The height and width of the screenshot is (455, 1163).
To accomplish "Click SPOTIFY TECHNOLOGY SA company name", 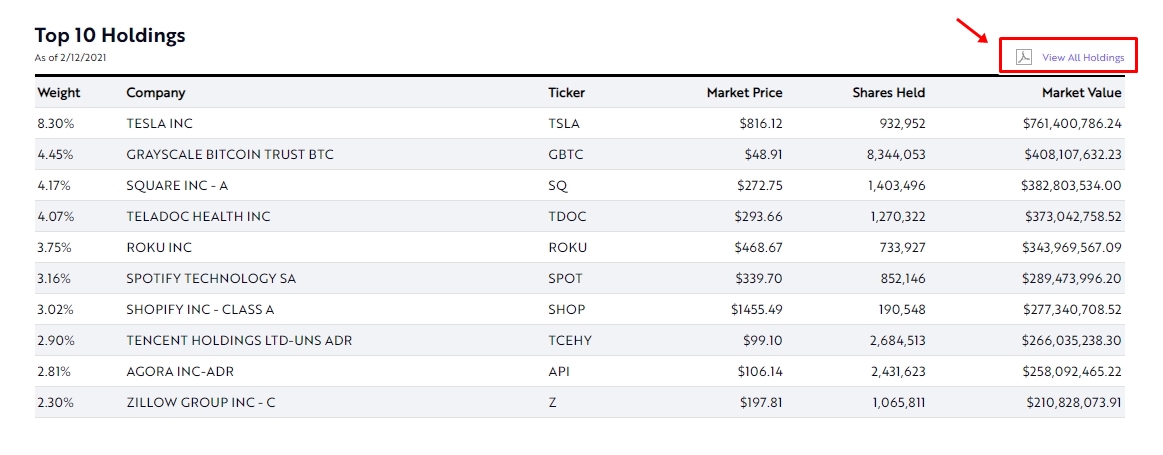I will [x=211, y=279].
